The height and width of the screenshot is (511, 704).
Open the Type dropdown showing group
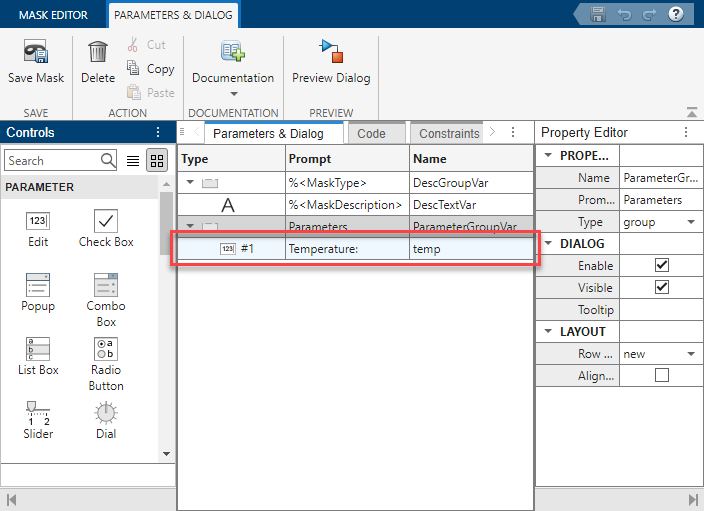pos(660,222)
